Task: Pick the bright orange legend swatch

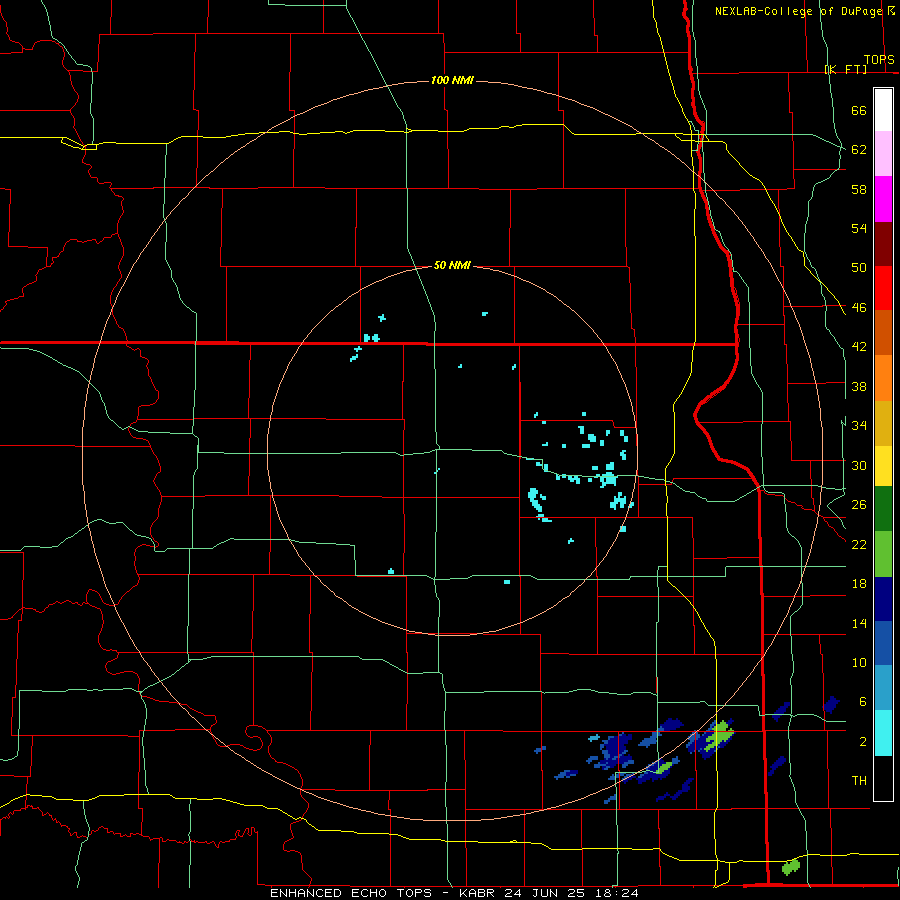Action: 883,378
